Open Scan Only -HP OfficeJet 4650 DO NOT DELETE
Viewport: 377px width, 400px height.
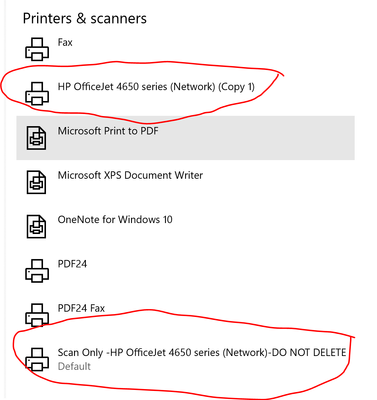pos(202,352)
